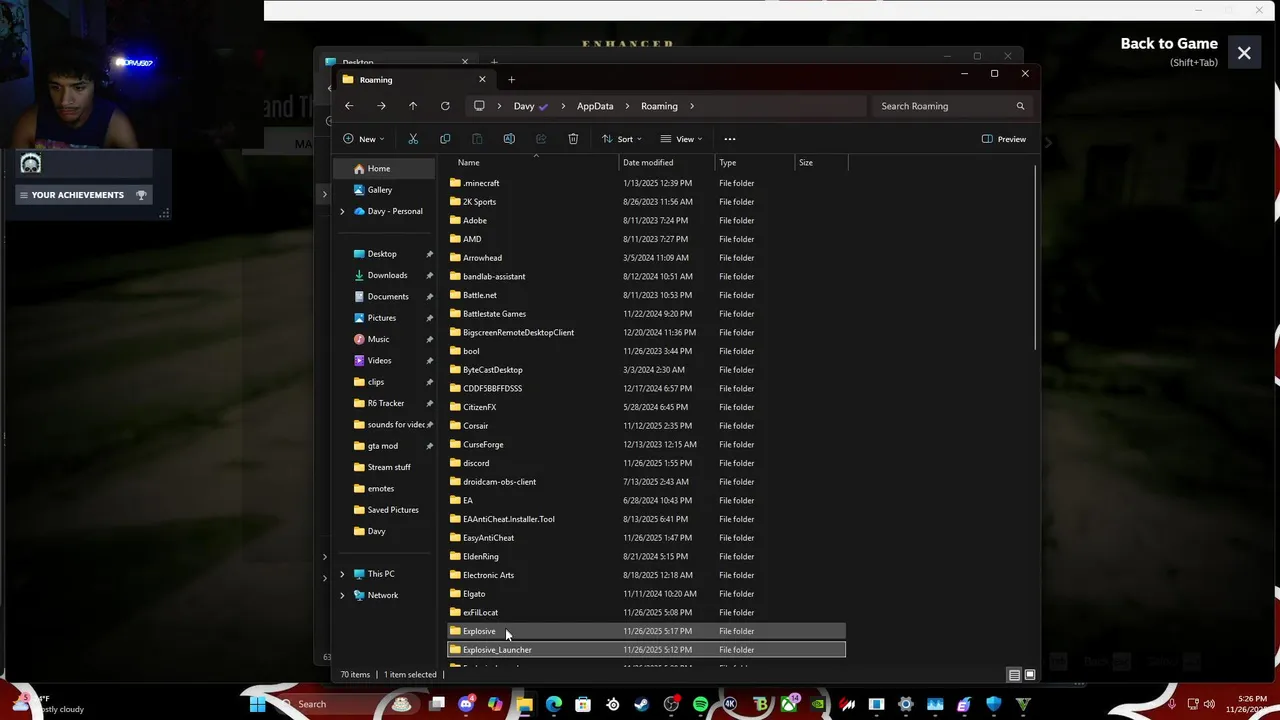The width and height of the screenshot is (1280, 720).
Task: Open Gallery in the navigation pane
Action: (379, 190)
